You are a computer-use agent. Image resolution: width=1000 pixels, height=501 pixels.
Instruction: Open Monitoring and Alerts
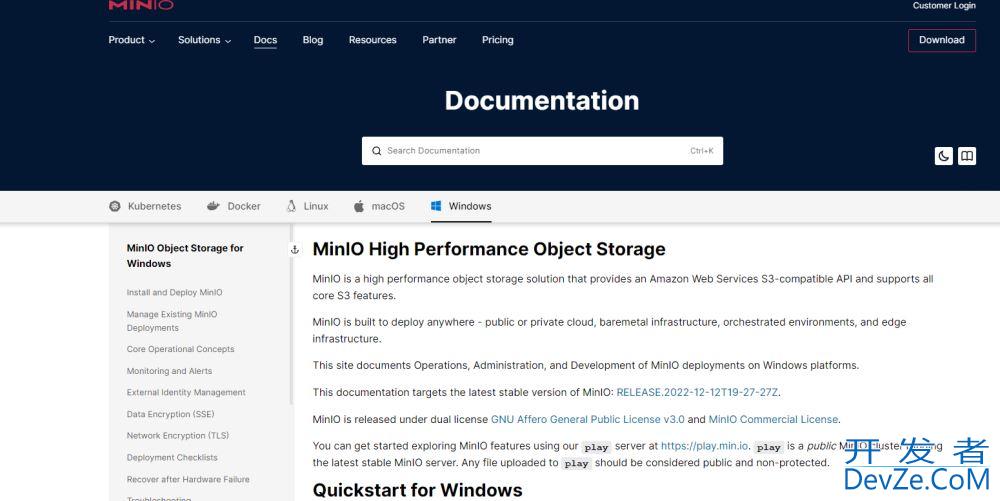pos(170,371)
